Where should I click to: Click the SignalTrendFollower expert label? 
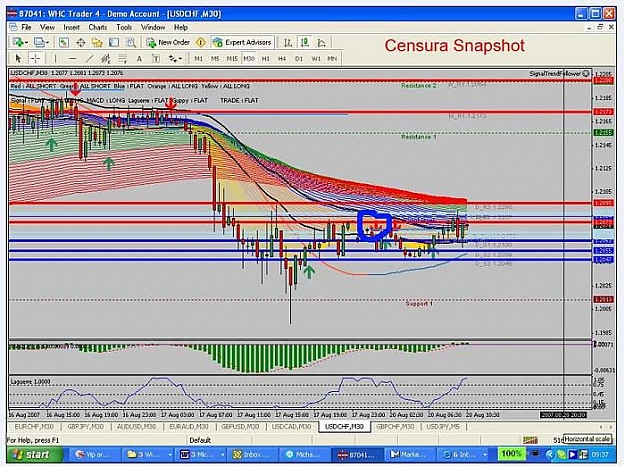click(559, 73)
